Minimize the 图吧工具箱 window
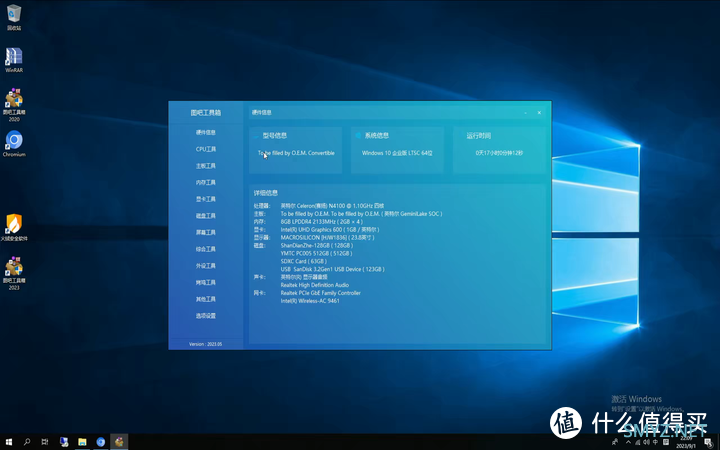The height and width of the screenshot is (450, 720). [526, 112]
